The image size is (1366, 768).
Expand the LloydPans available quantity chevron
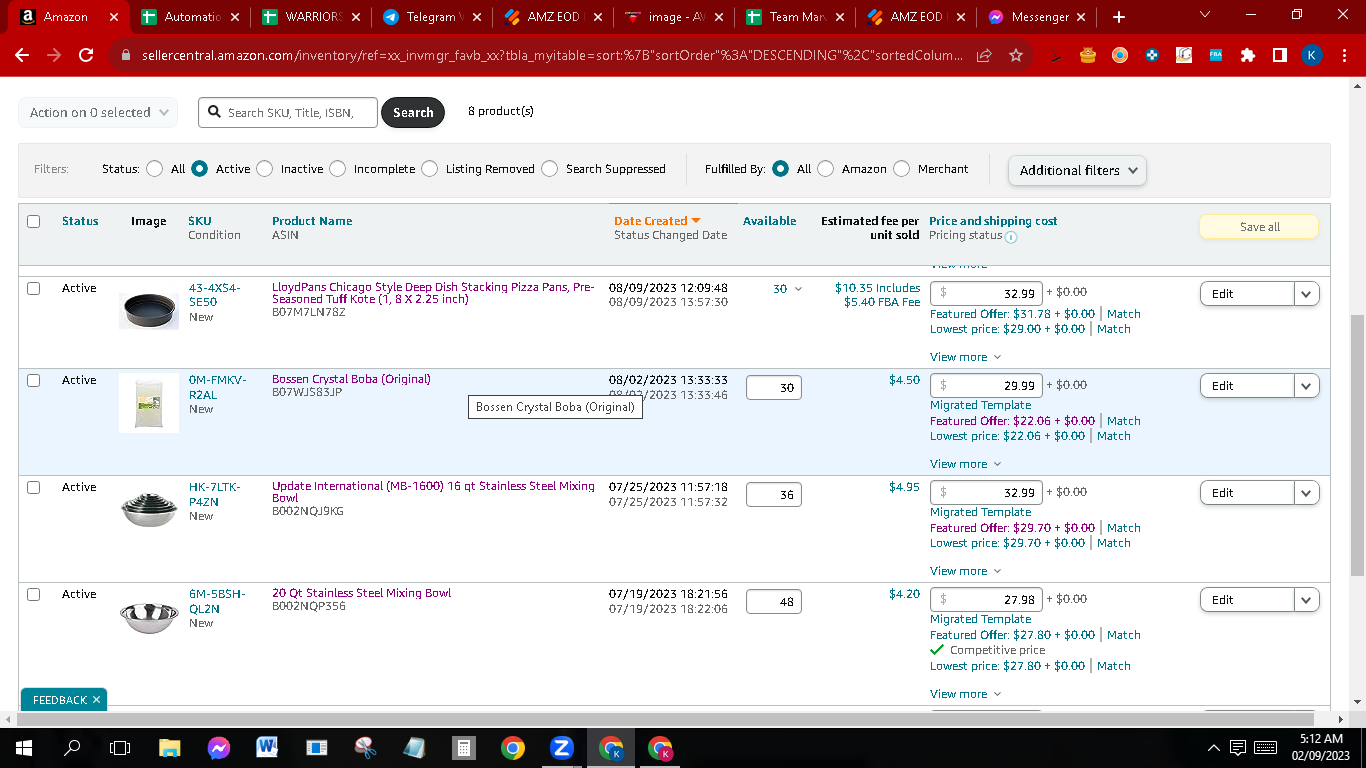[797, 289]
